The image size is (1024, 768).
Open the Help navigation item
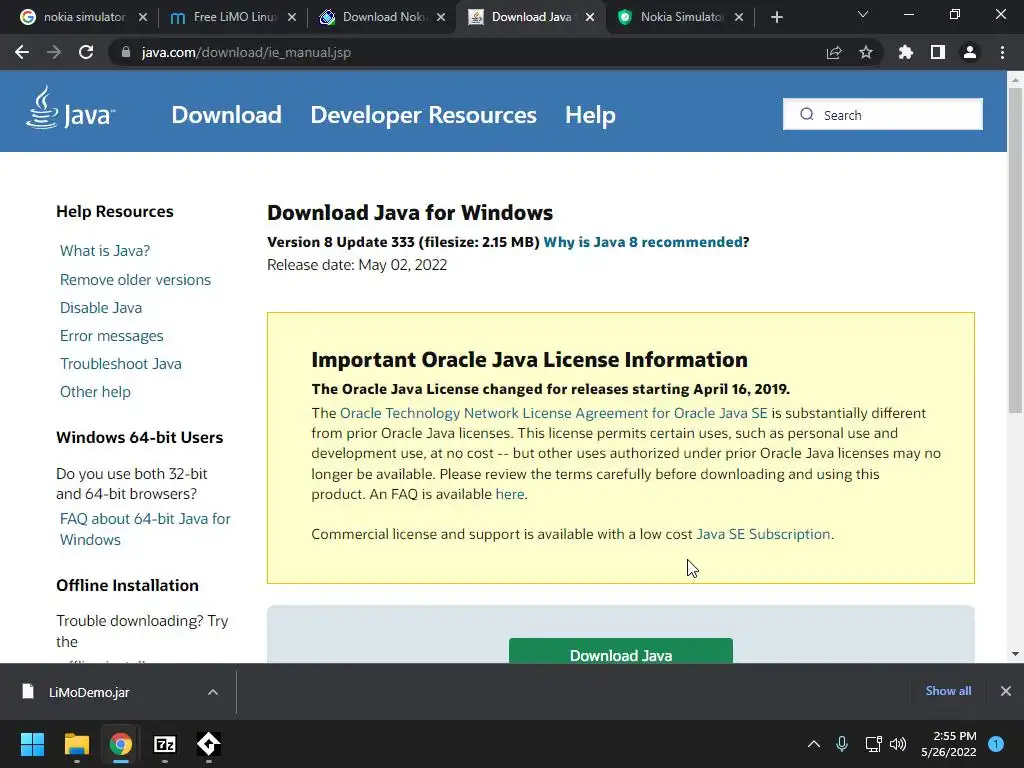590,115
